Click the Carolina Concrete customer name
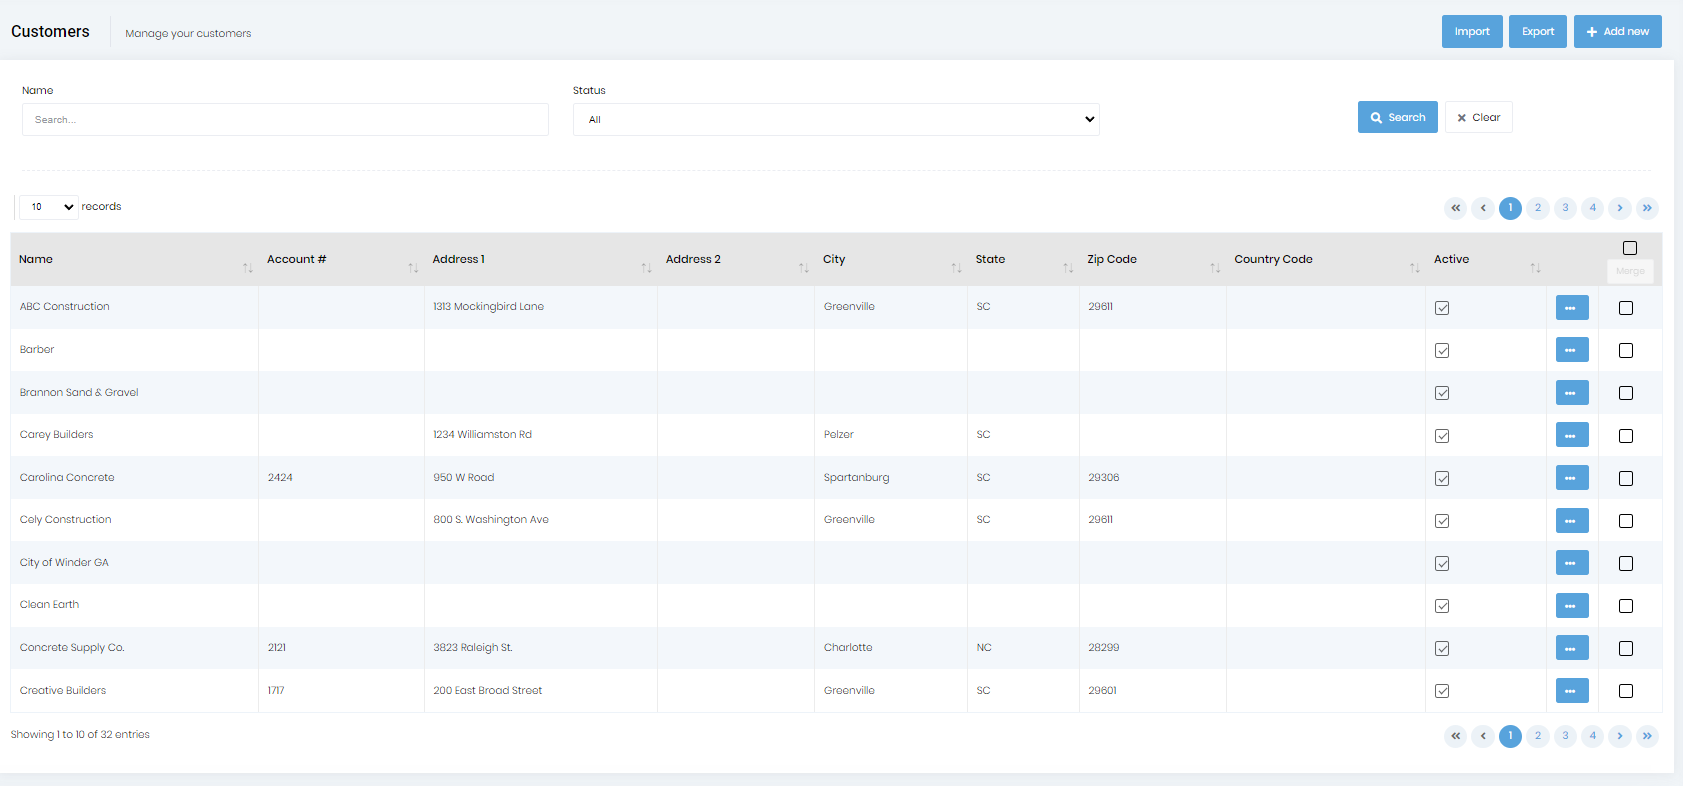The height and width of the screenshot is (786, 1683). (67, 477)
